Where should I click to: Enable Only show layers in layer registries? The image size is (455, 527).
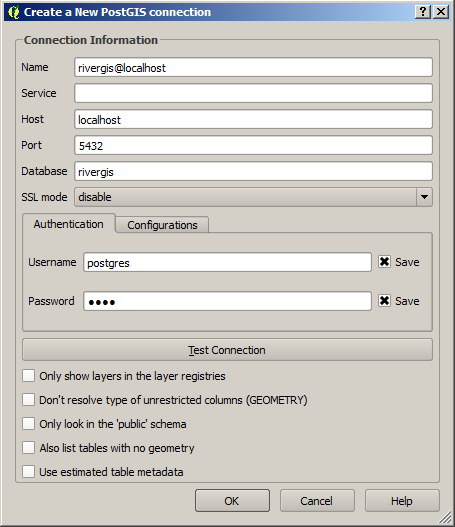(29, 376)
